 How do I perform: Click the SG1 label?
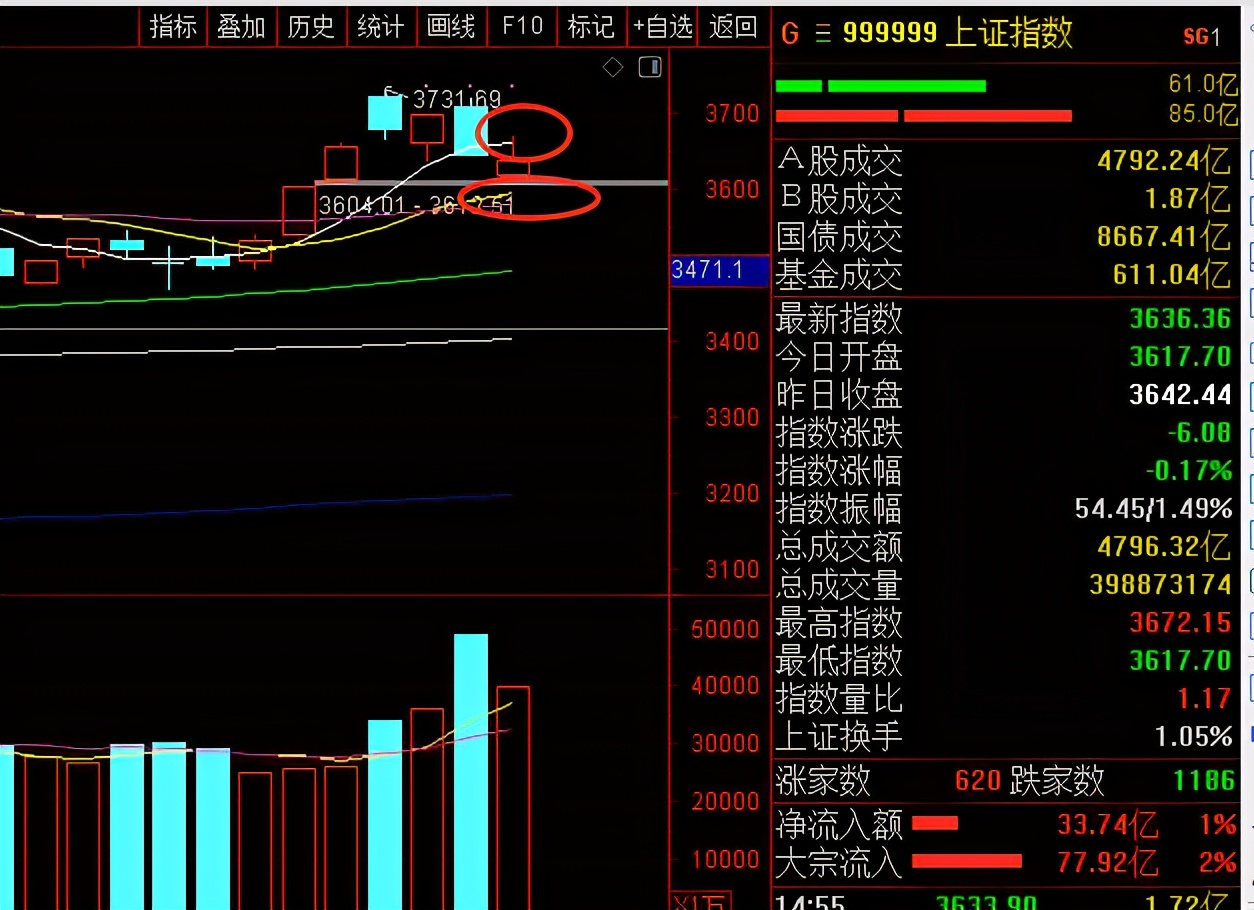coord(1202,38)
